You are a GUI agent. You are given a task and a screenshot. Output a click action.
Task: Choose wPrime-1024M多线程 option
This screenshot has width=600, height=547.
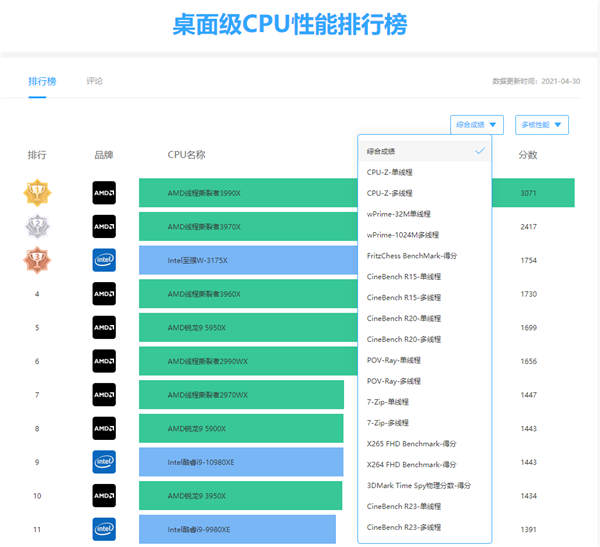(x=425, y=235)
